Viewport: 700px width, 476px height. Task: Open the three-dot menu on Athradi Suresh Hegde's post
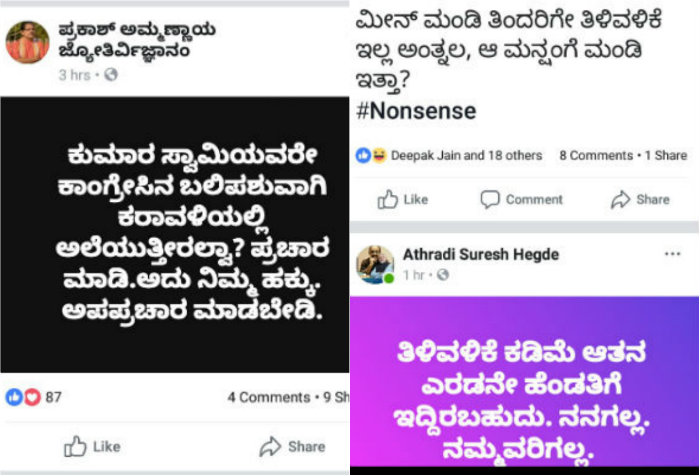(672, 254)
